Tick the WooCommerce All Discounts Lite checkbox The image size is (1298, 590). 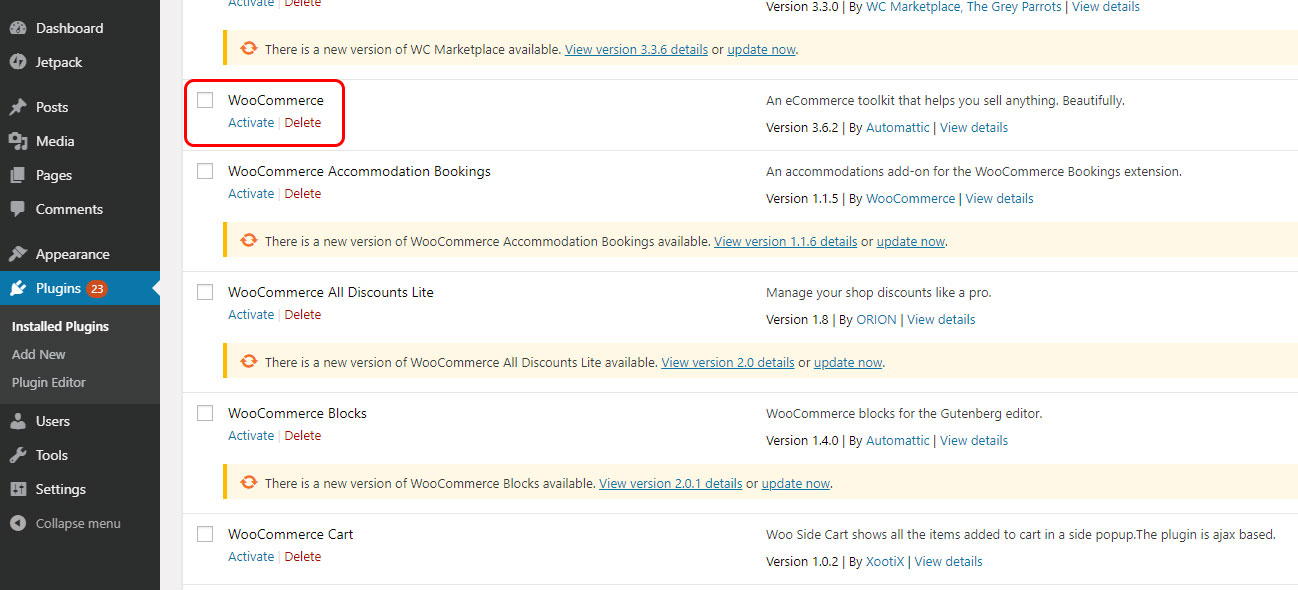(205, 292)
